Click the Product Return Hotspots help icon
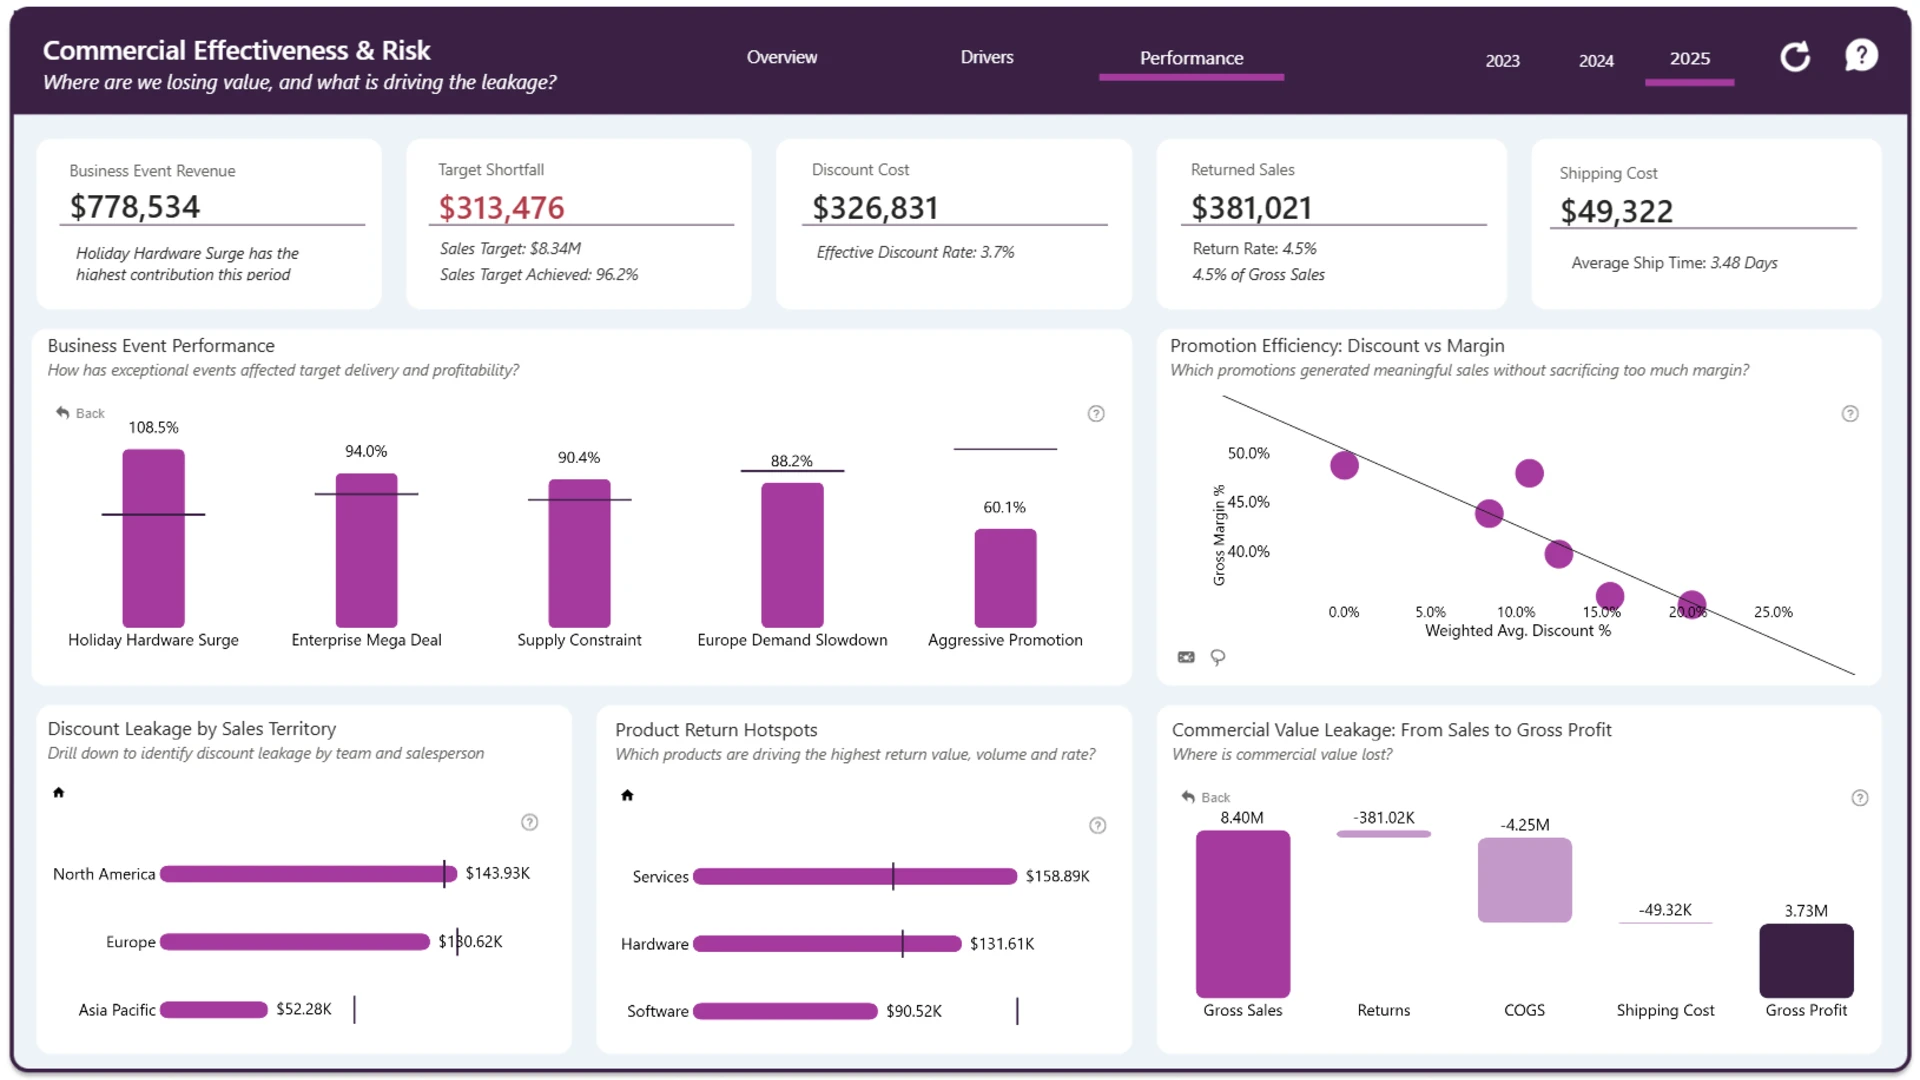 [x=1097, y=826]
